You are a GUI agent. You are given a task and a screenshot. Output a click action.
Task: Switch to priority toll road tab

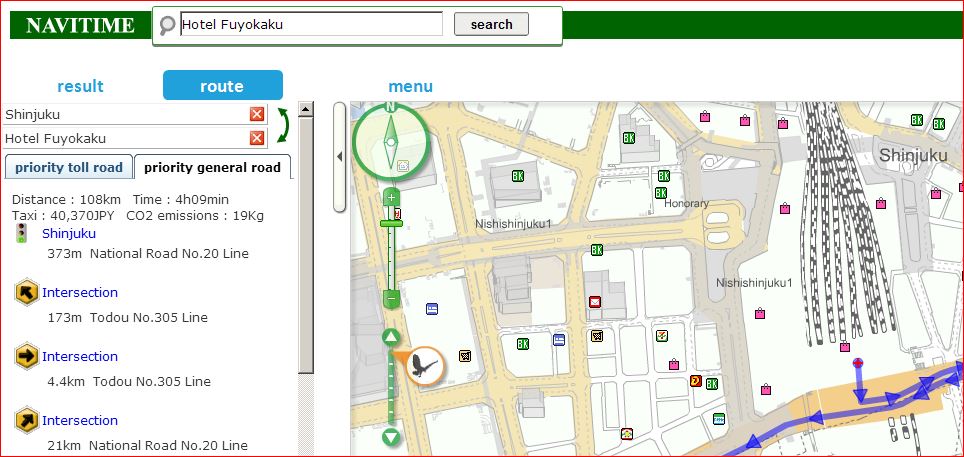coord(69,167)
